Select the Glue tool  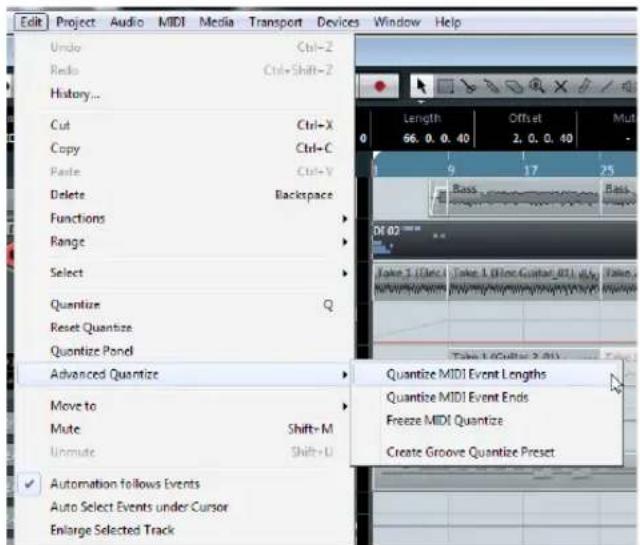(x=492, y=87)
